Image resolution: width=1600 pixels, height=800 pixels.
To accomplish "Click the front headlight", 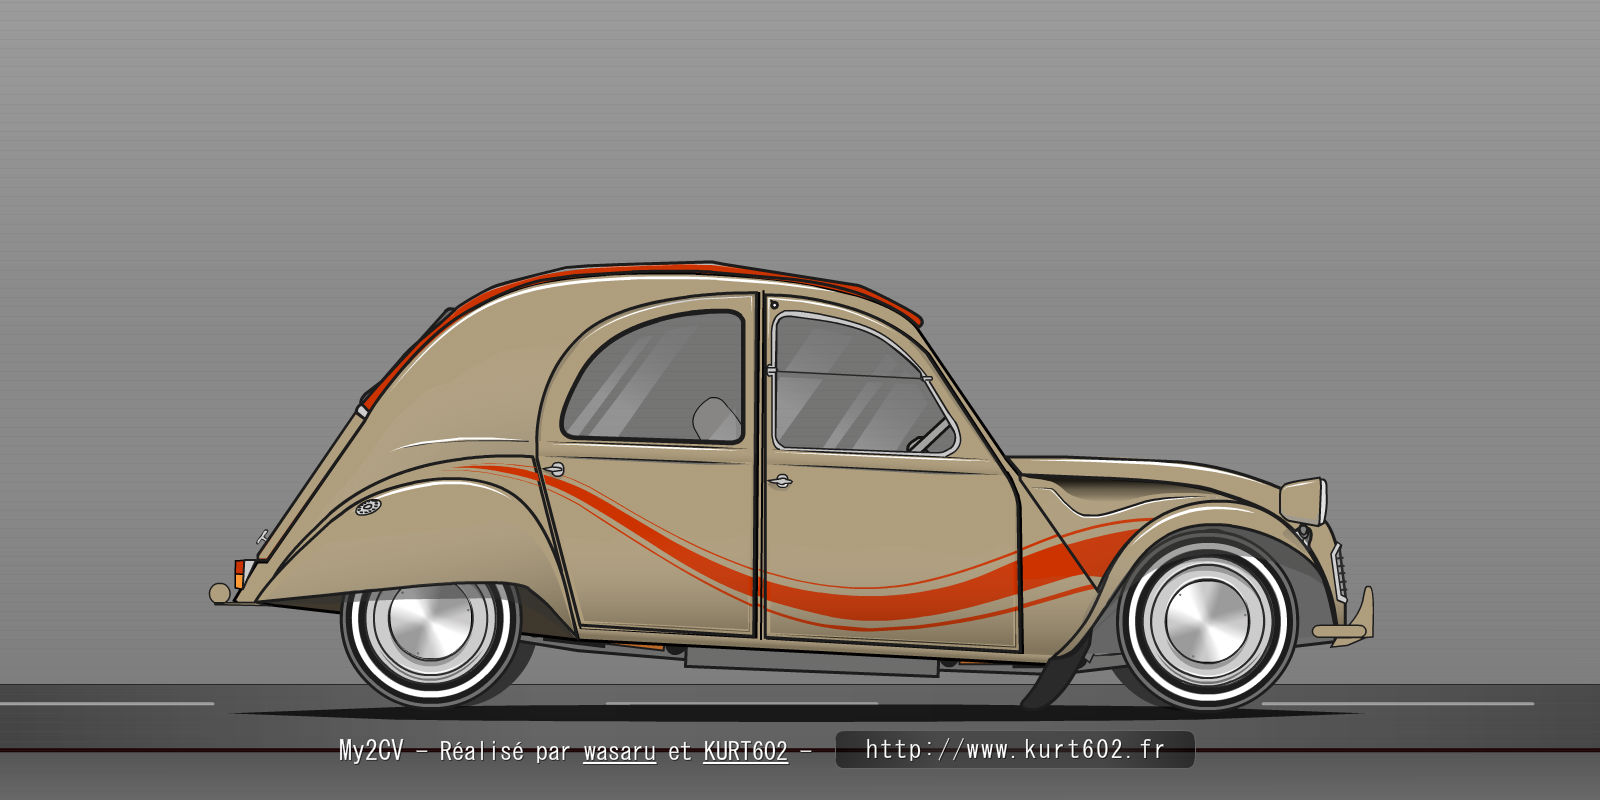I will [x=1305, y=500].
